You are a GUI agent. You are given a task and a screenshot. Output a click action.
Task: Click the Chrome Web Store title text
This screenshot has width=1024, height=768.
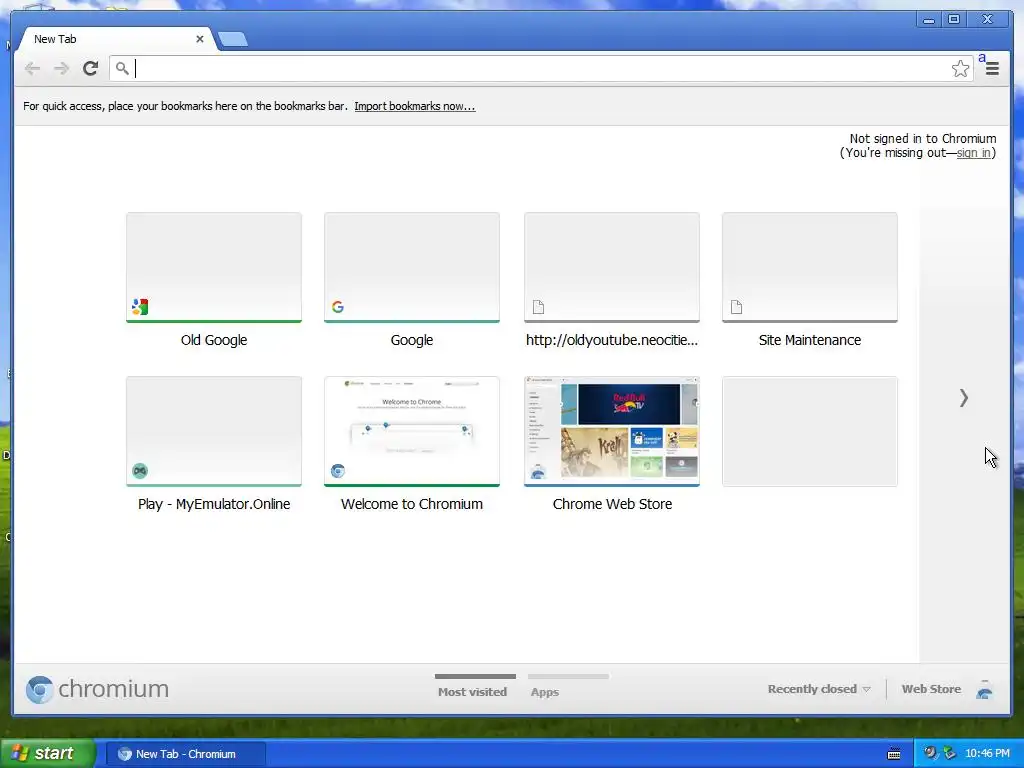(612, 504)
